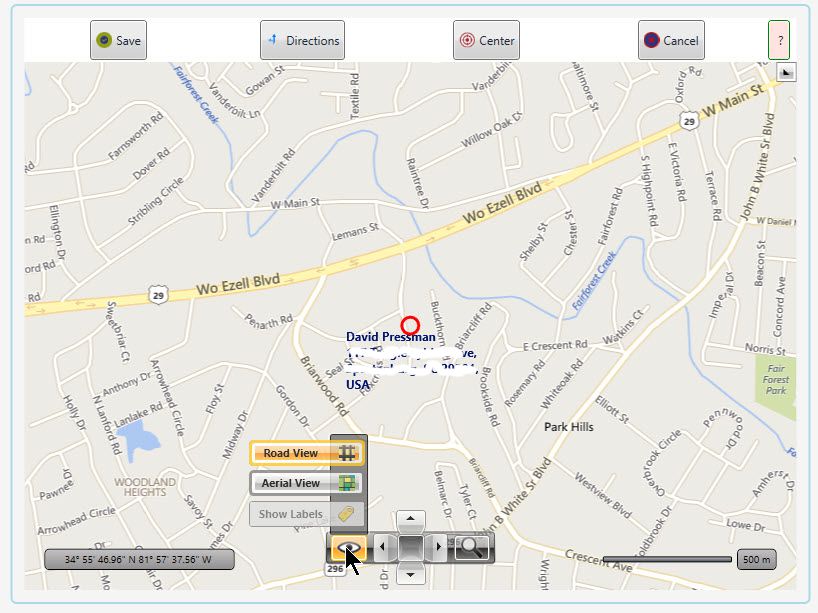The image size is (818, 613).
Task: Open the question mark help button
Action: [x=779, y=40]
